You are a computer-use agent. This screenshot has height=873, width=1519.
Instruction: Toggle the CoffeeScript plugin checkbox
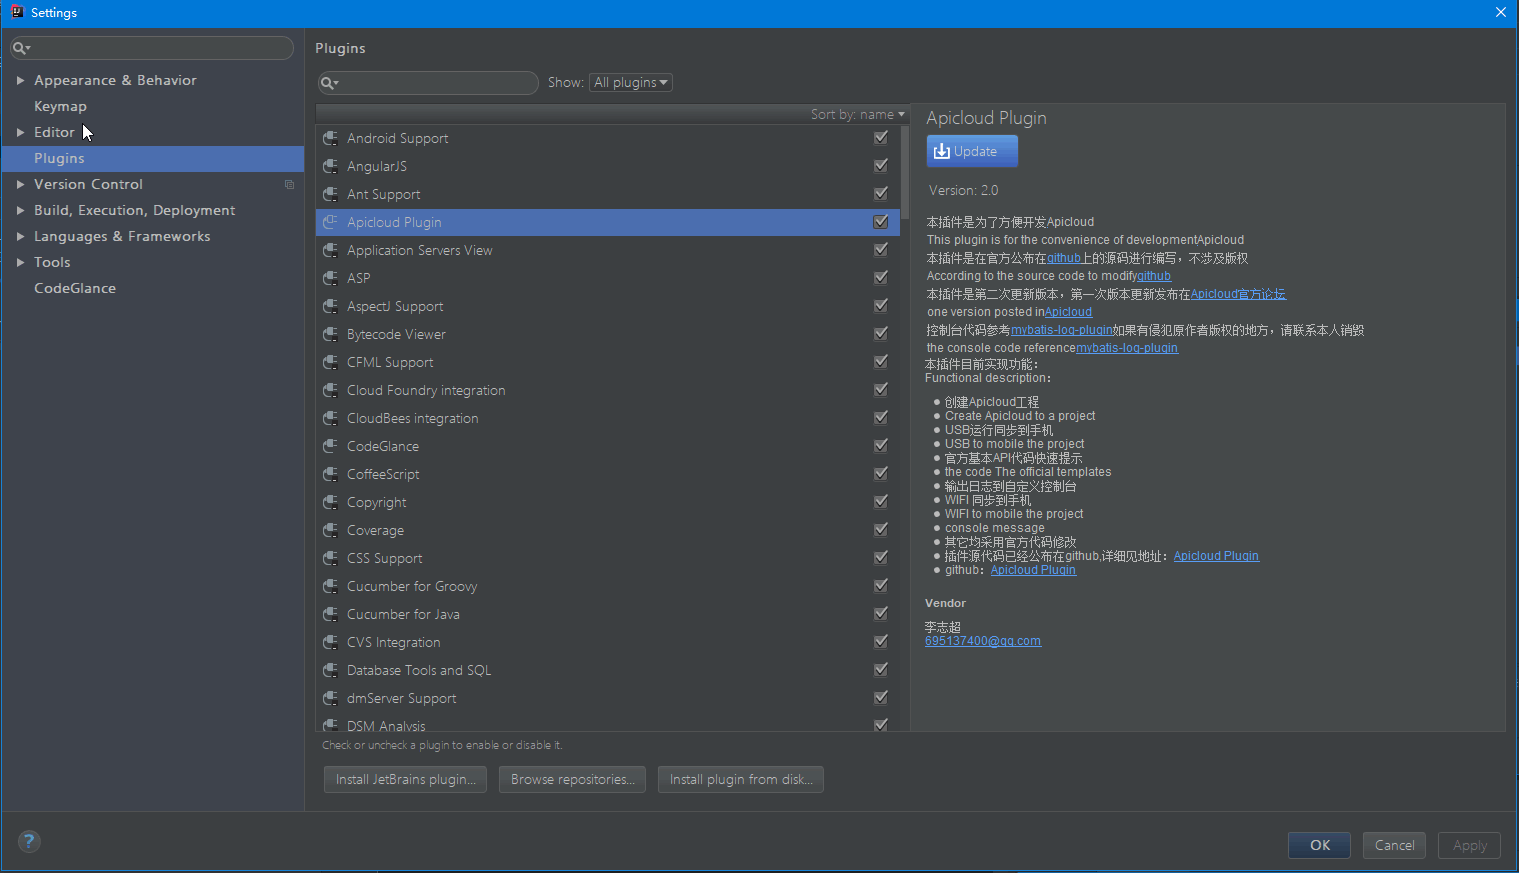pos(881,474)
